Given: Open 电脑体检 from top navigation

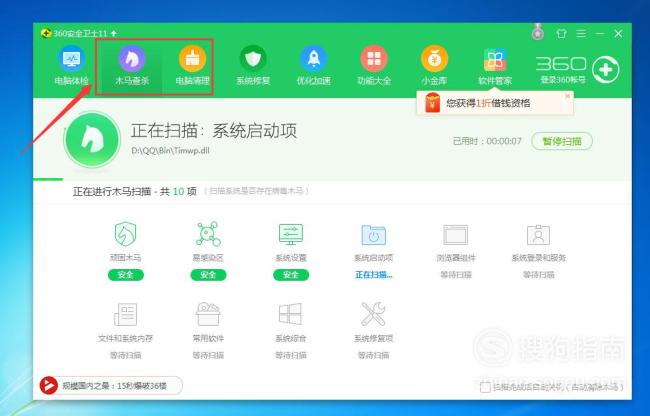Looking at the screenshot, I should tap(71, 66).
